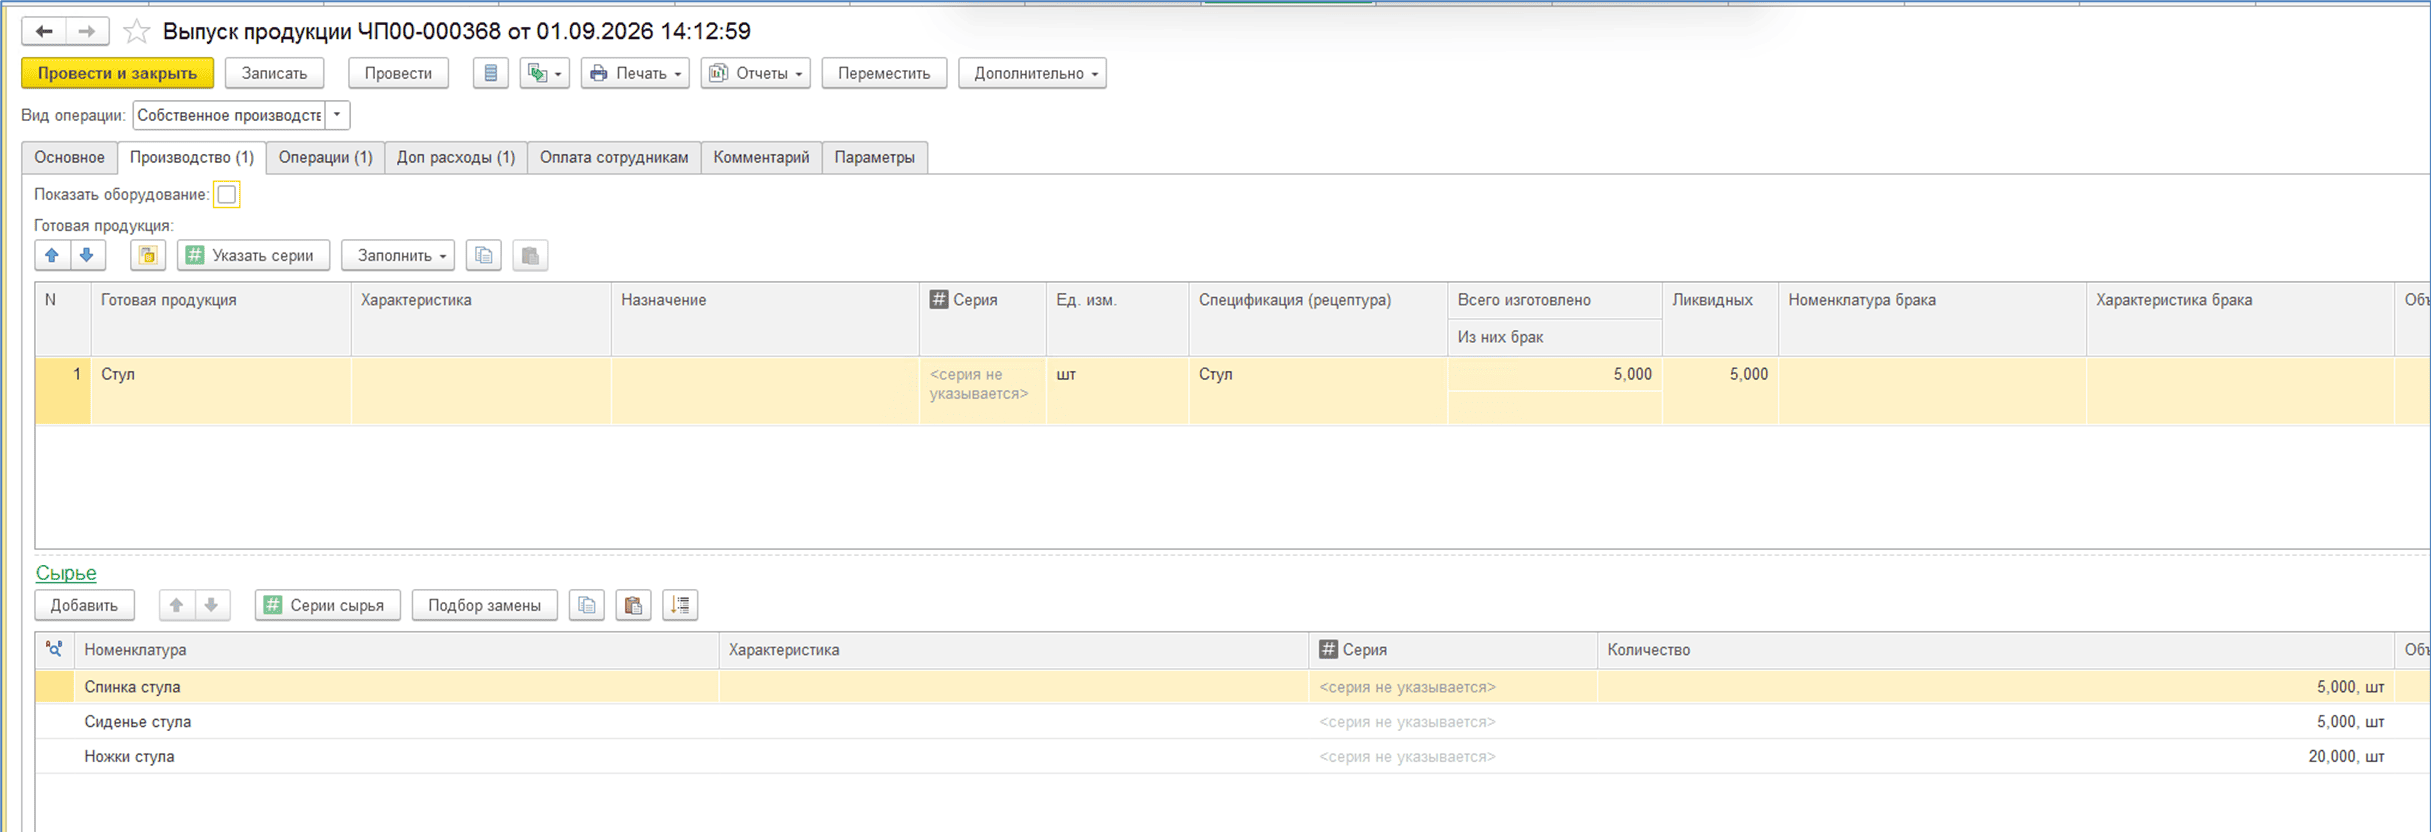Open the Доп расходы (1) tab
This screenshot has width=2431, height=832.
tap(456, 157)
